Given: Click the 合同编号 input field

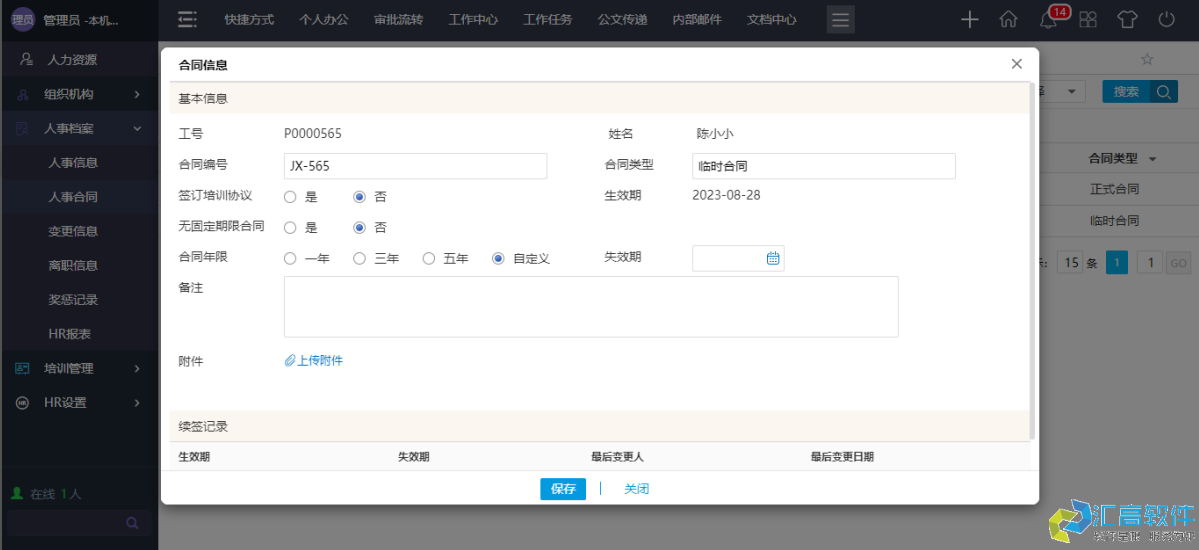Looking at the screenshot, I should coord(415,166).
